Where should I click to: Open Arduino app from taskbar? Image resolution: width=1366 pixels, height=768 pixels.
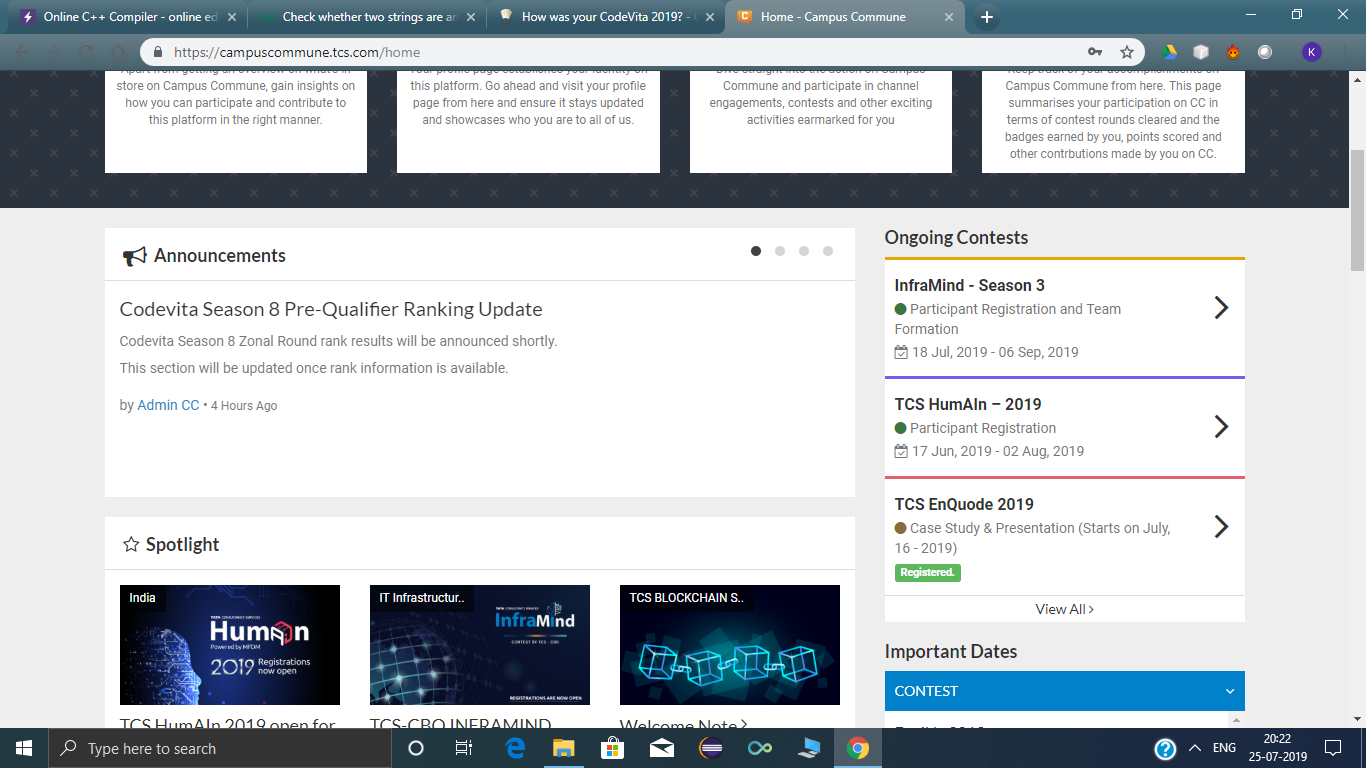click(760, 748)
